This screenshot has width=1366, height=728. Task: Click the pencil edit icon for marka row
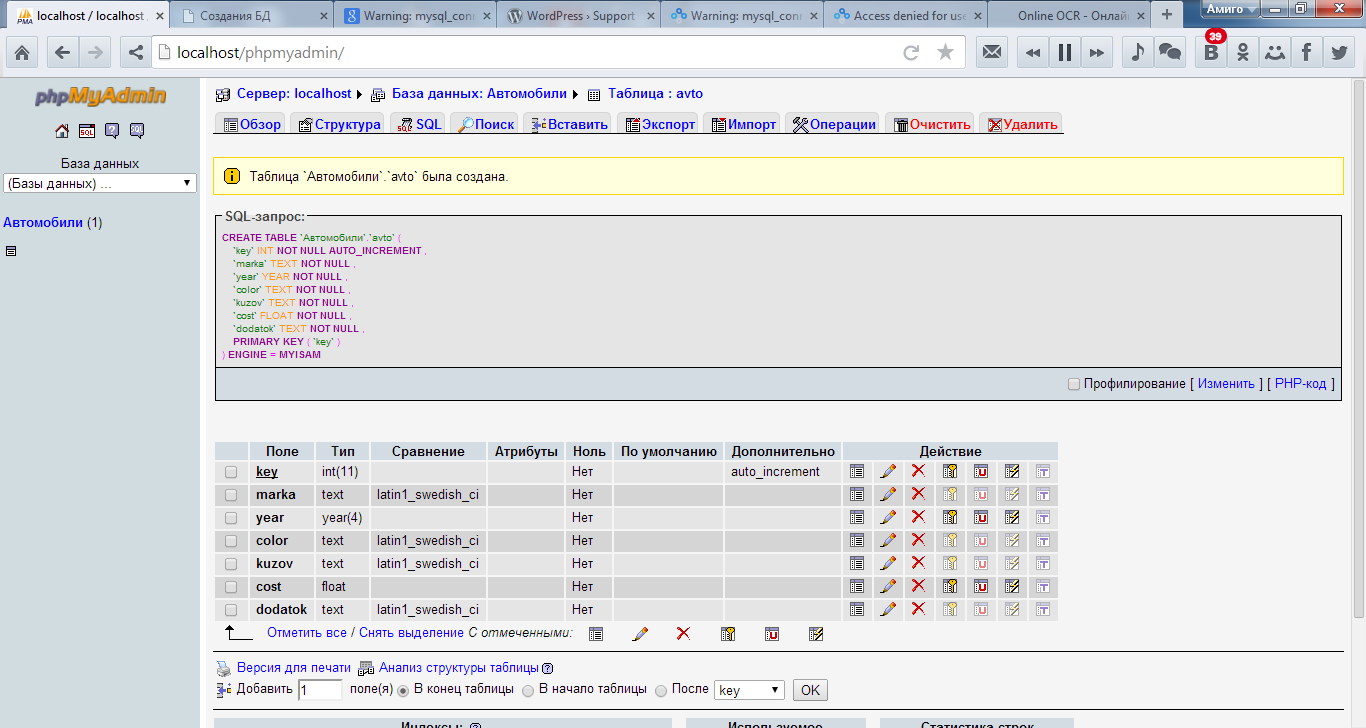887,495
